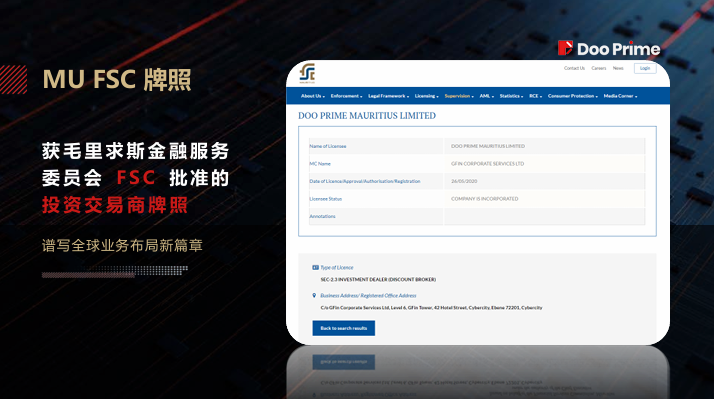
Task: Follow the Contact Us link
Action: [574, 68]
